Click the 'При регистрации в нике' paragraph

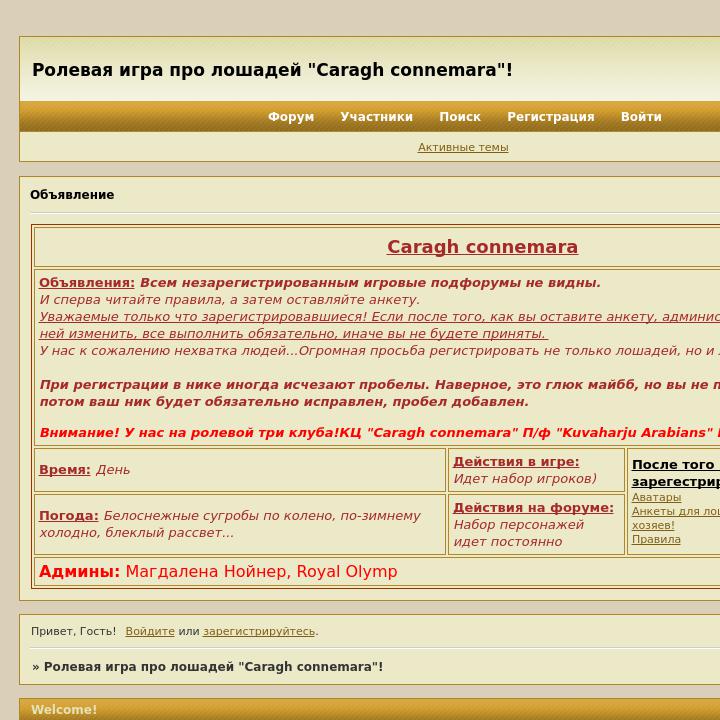[x=379, y=393]
